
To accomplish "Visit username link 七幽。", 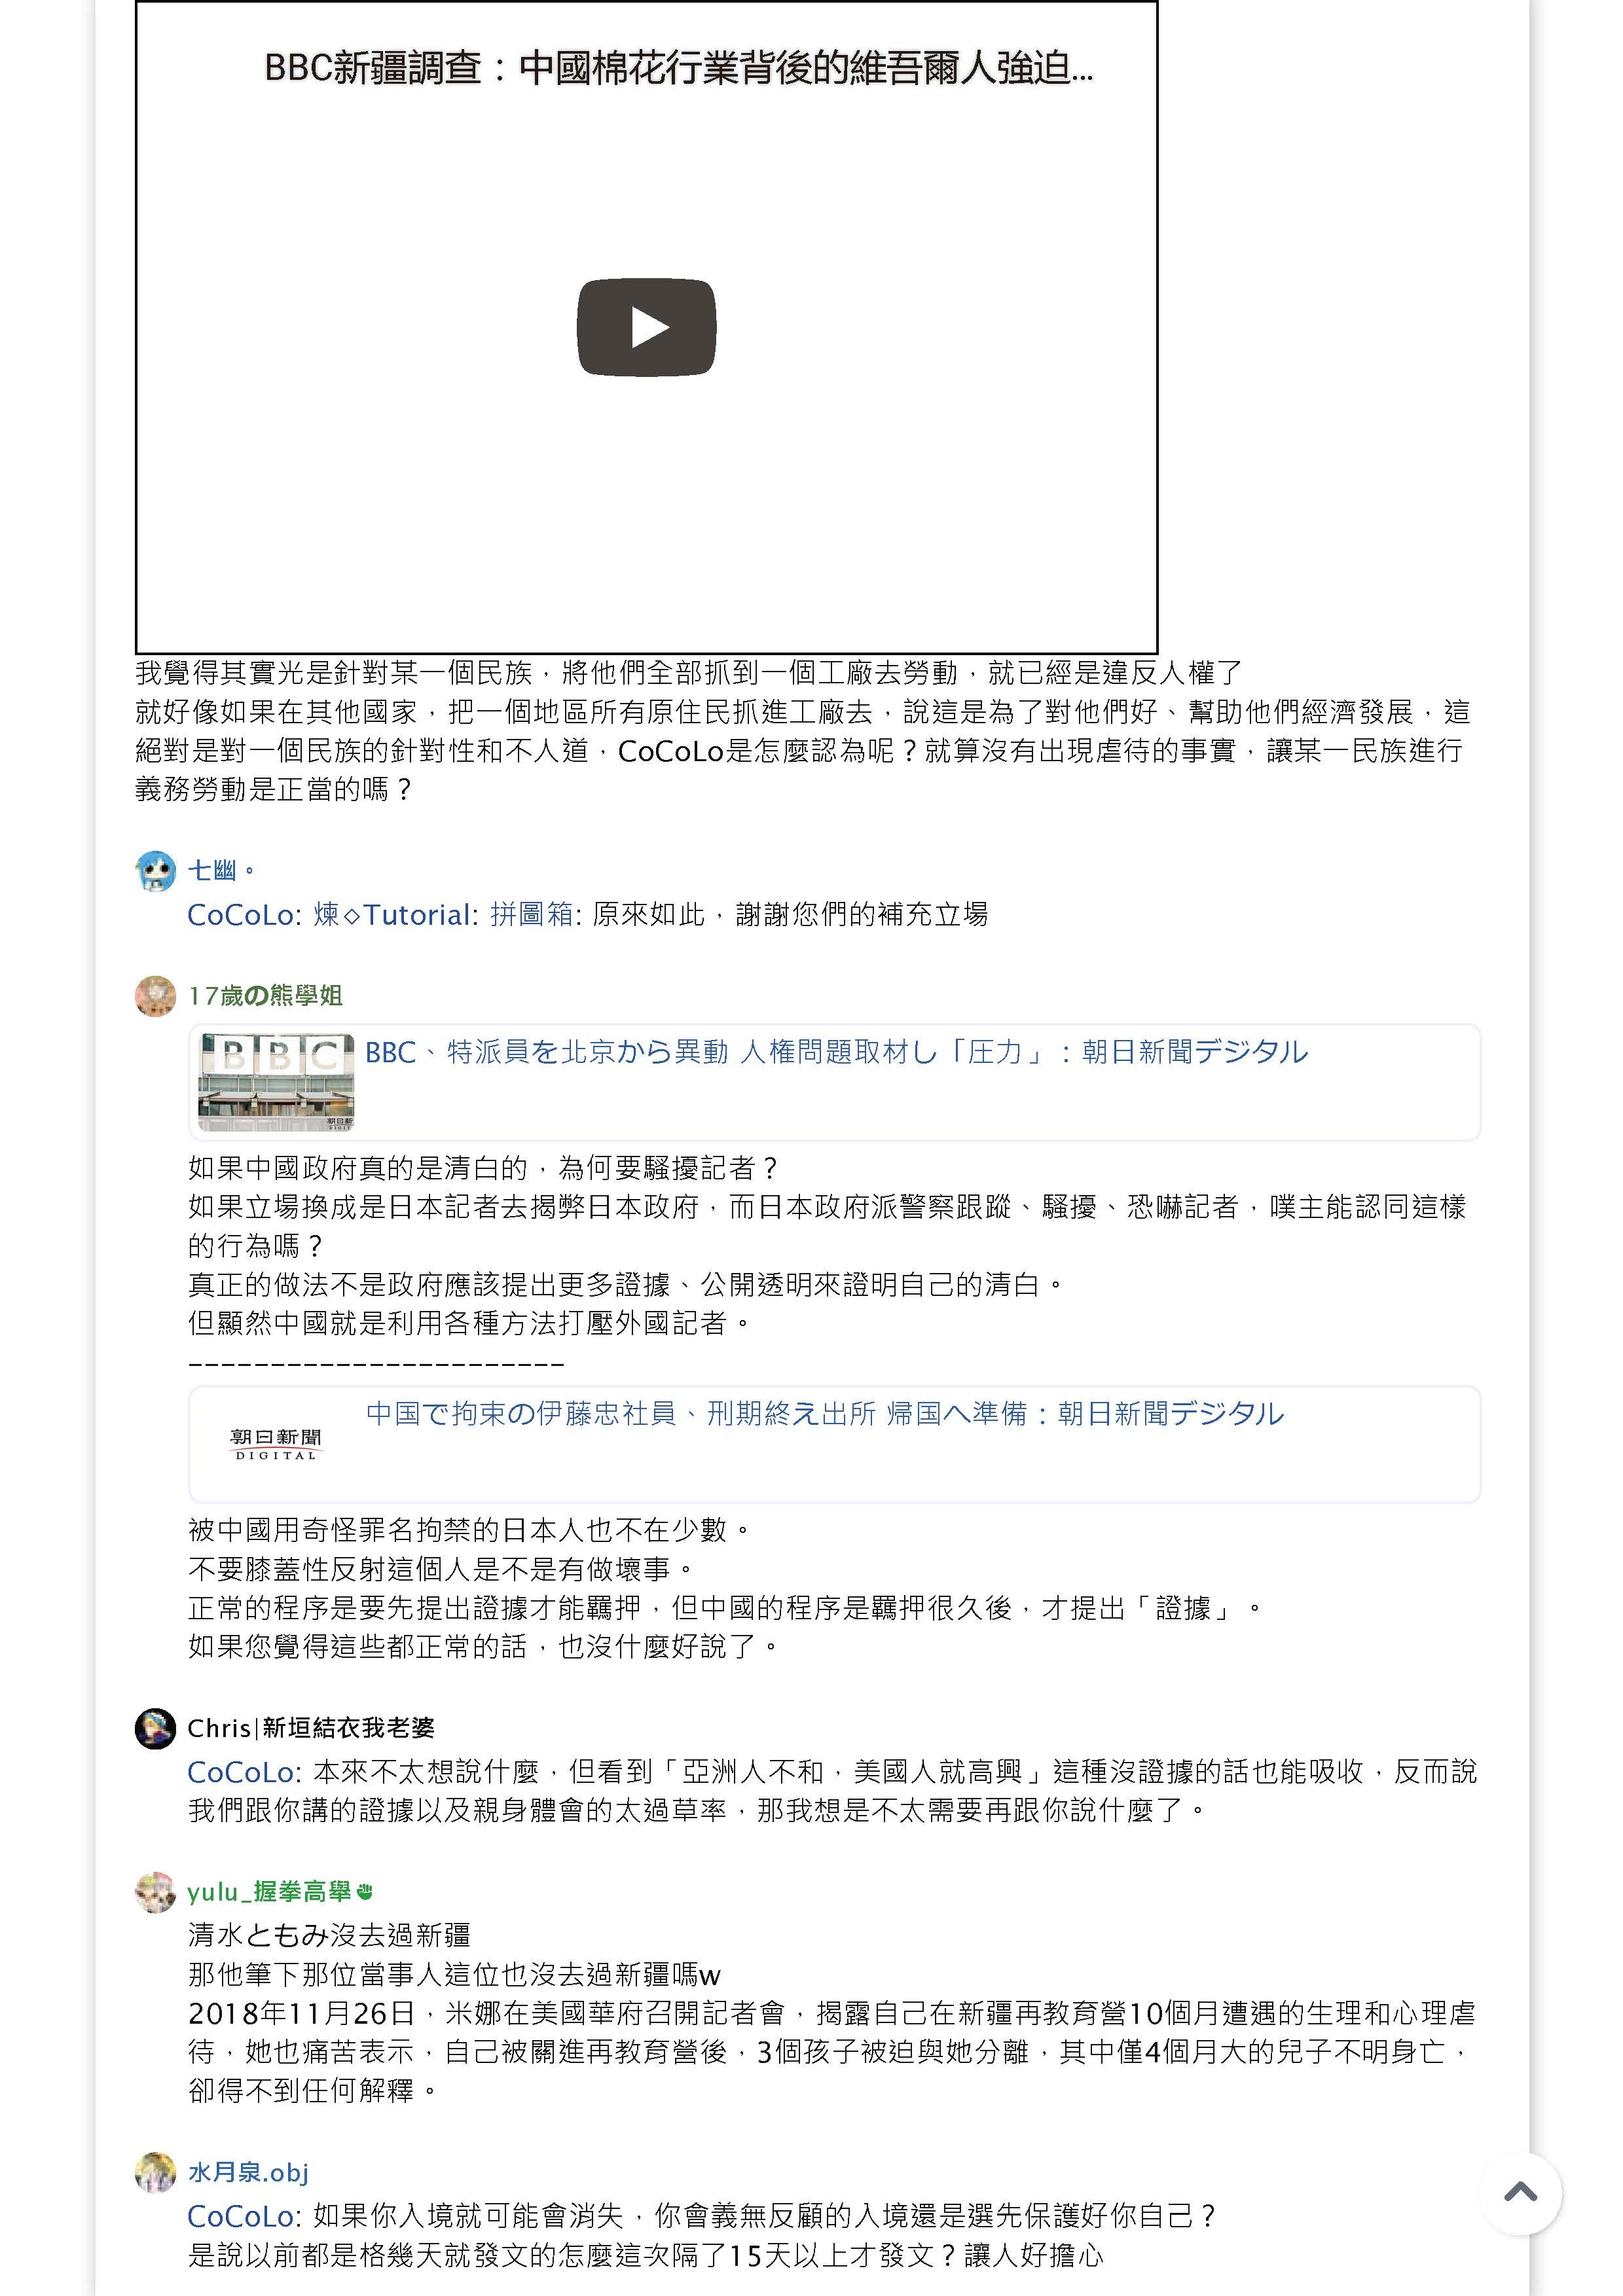I will 221,870.
